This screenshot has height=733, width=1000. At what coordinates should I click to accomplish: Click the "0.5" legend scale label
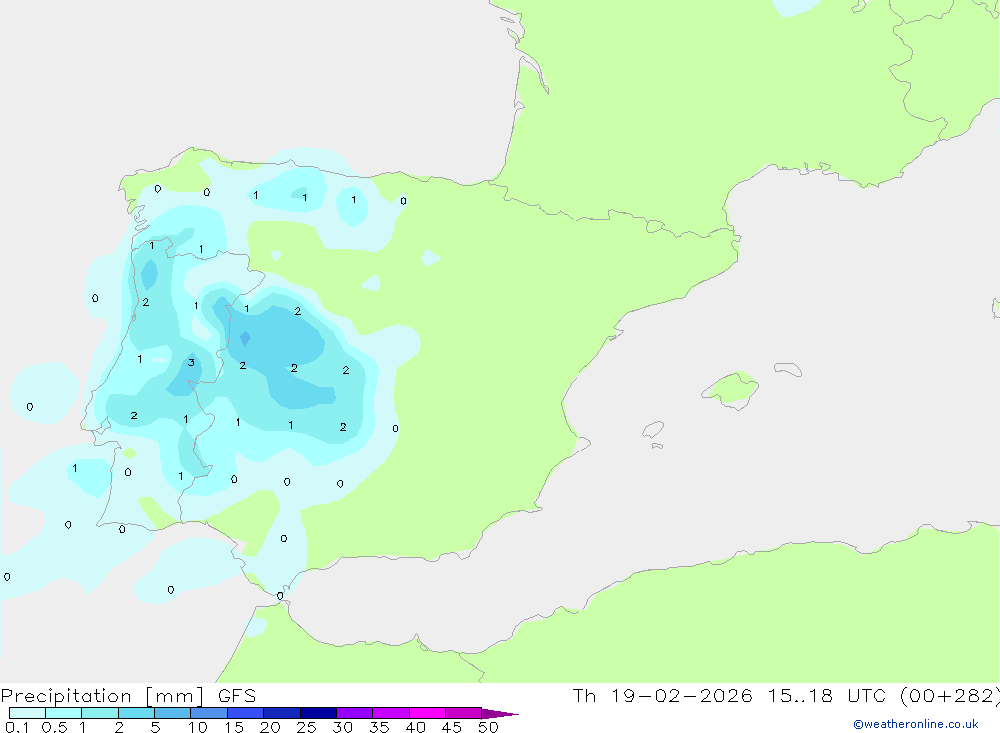pyautogui.click(x=55, y=727)
